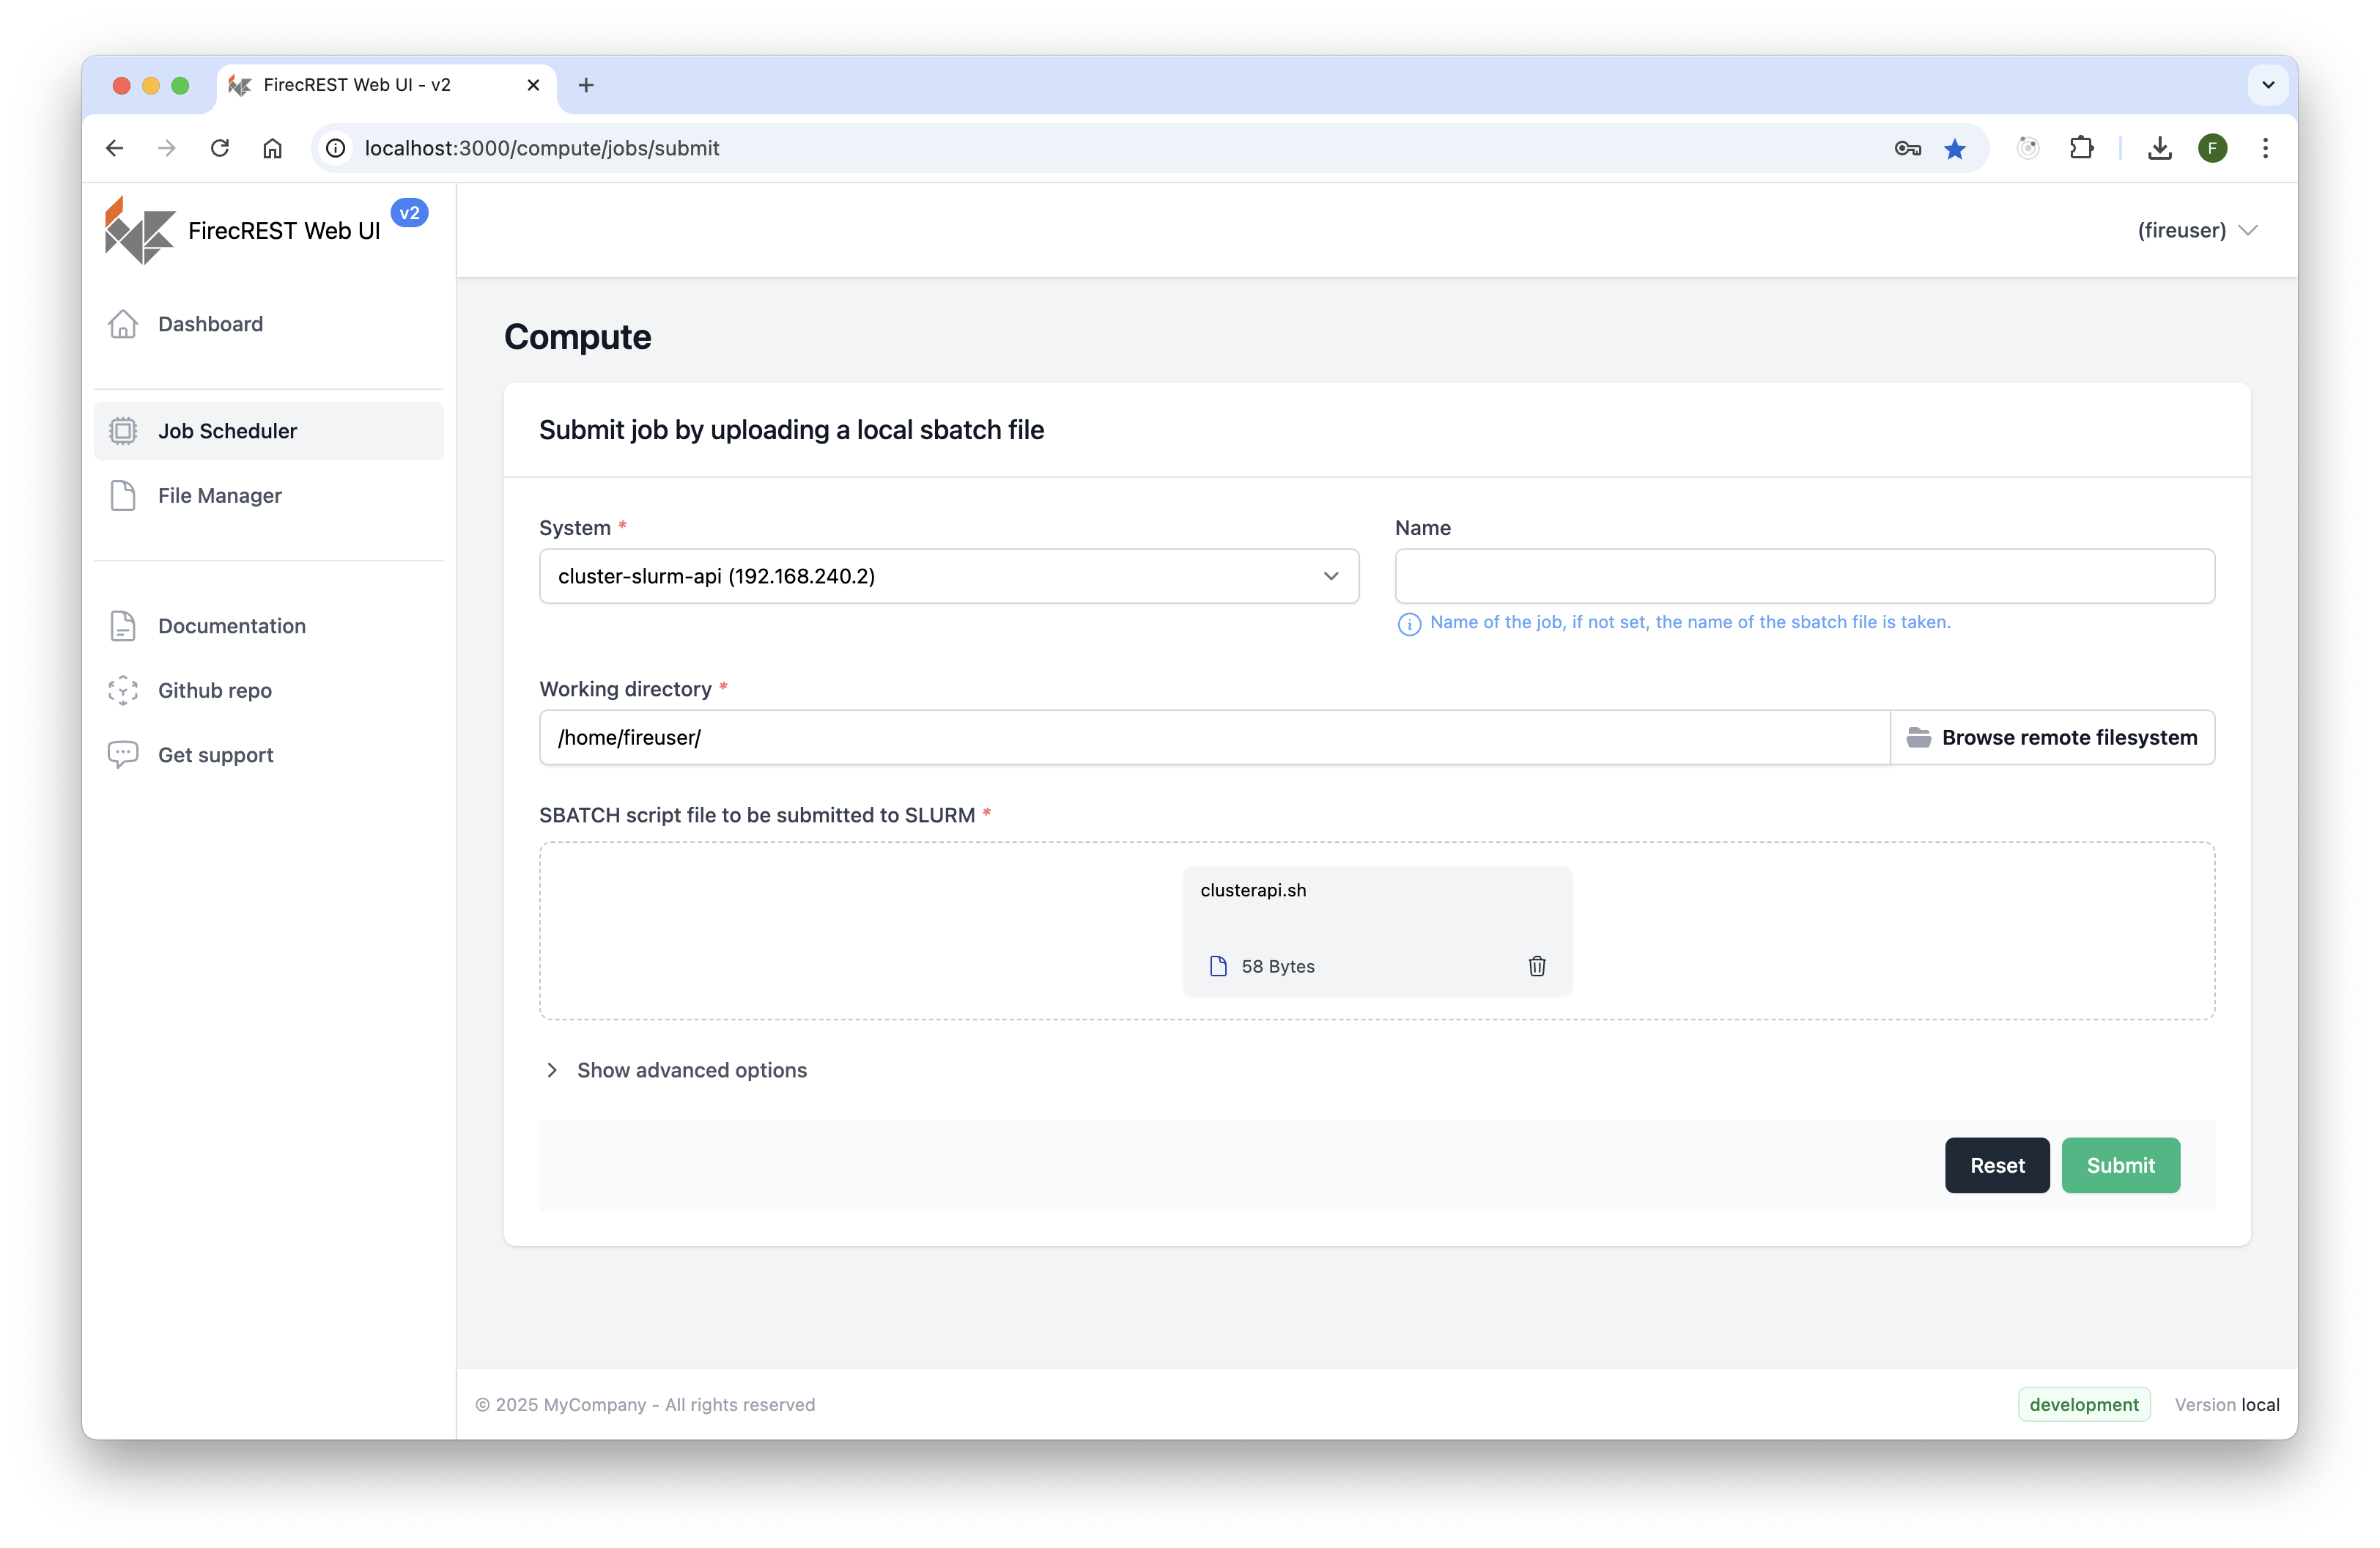Go to Dashboard
2380x1548 pixels.
point(269,324)
